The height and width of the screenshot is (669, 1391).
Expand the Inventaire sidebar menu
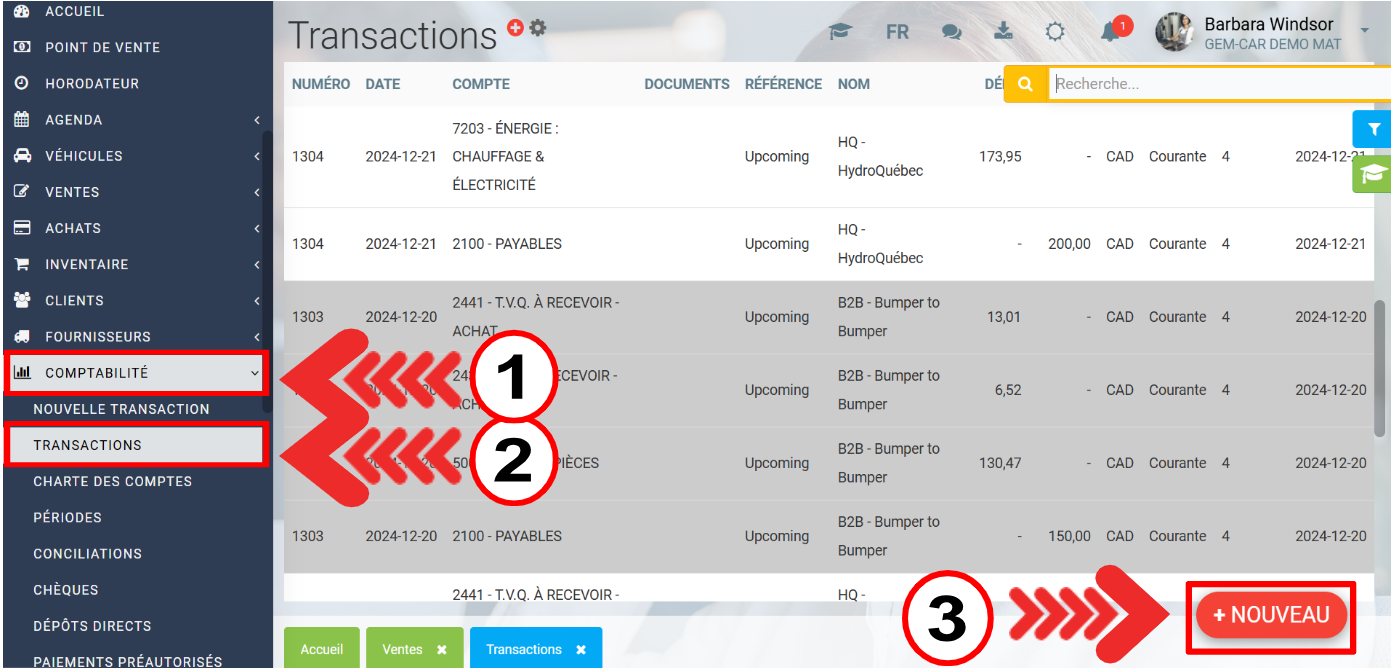click(136, 265)
